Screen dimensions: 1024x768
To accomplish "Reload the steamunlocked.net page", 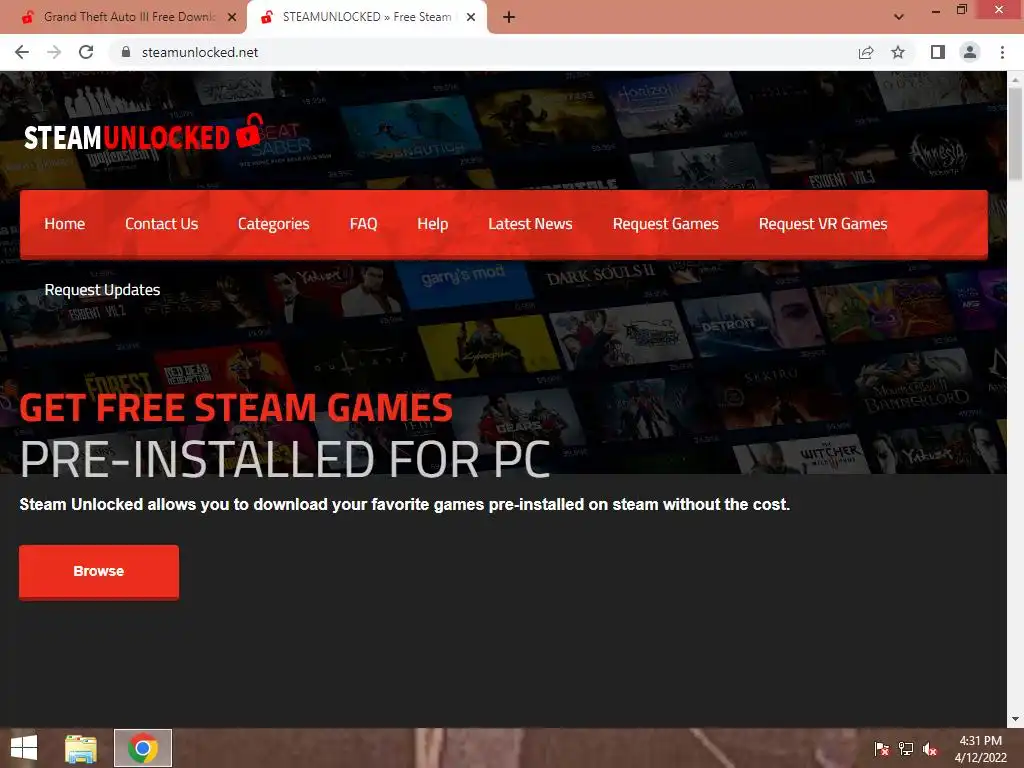I will (x=86, y=52).
